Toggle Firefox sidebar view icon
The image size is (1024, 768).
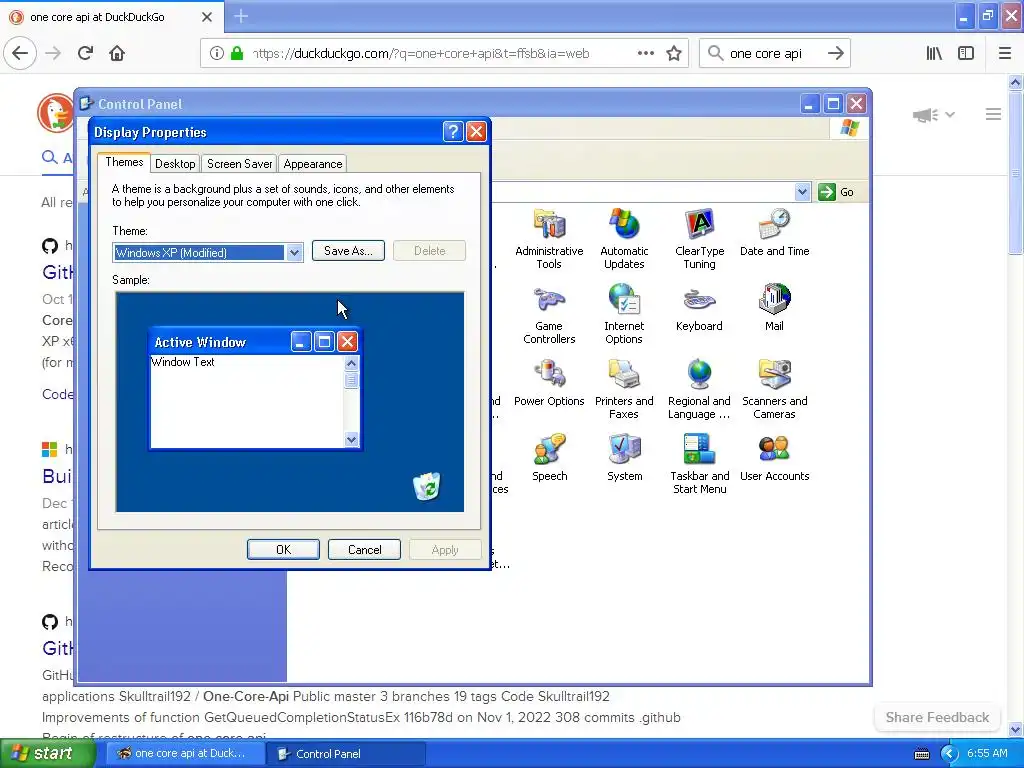966,54
